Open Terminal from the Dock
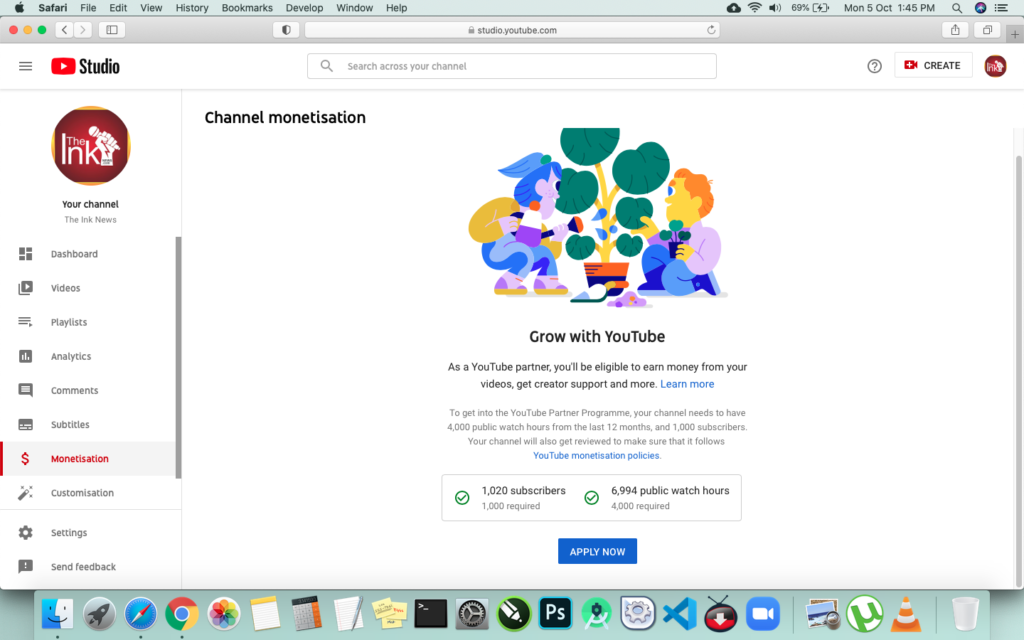This screenshot has width=1024, height=640. [x=431, y=614]
